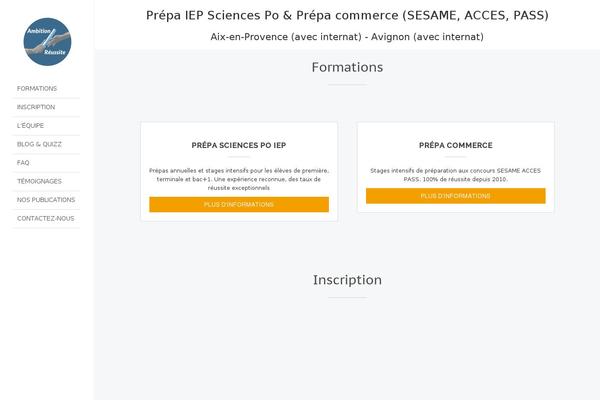Screen dimensions: 600x400
Task: Click the Inscription section heading
Action: click(347, 280)
